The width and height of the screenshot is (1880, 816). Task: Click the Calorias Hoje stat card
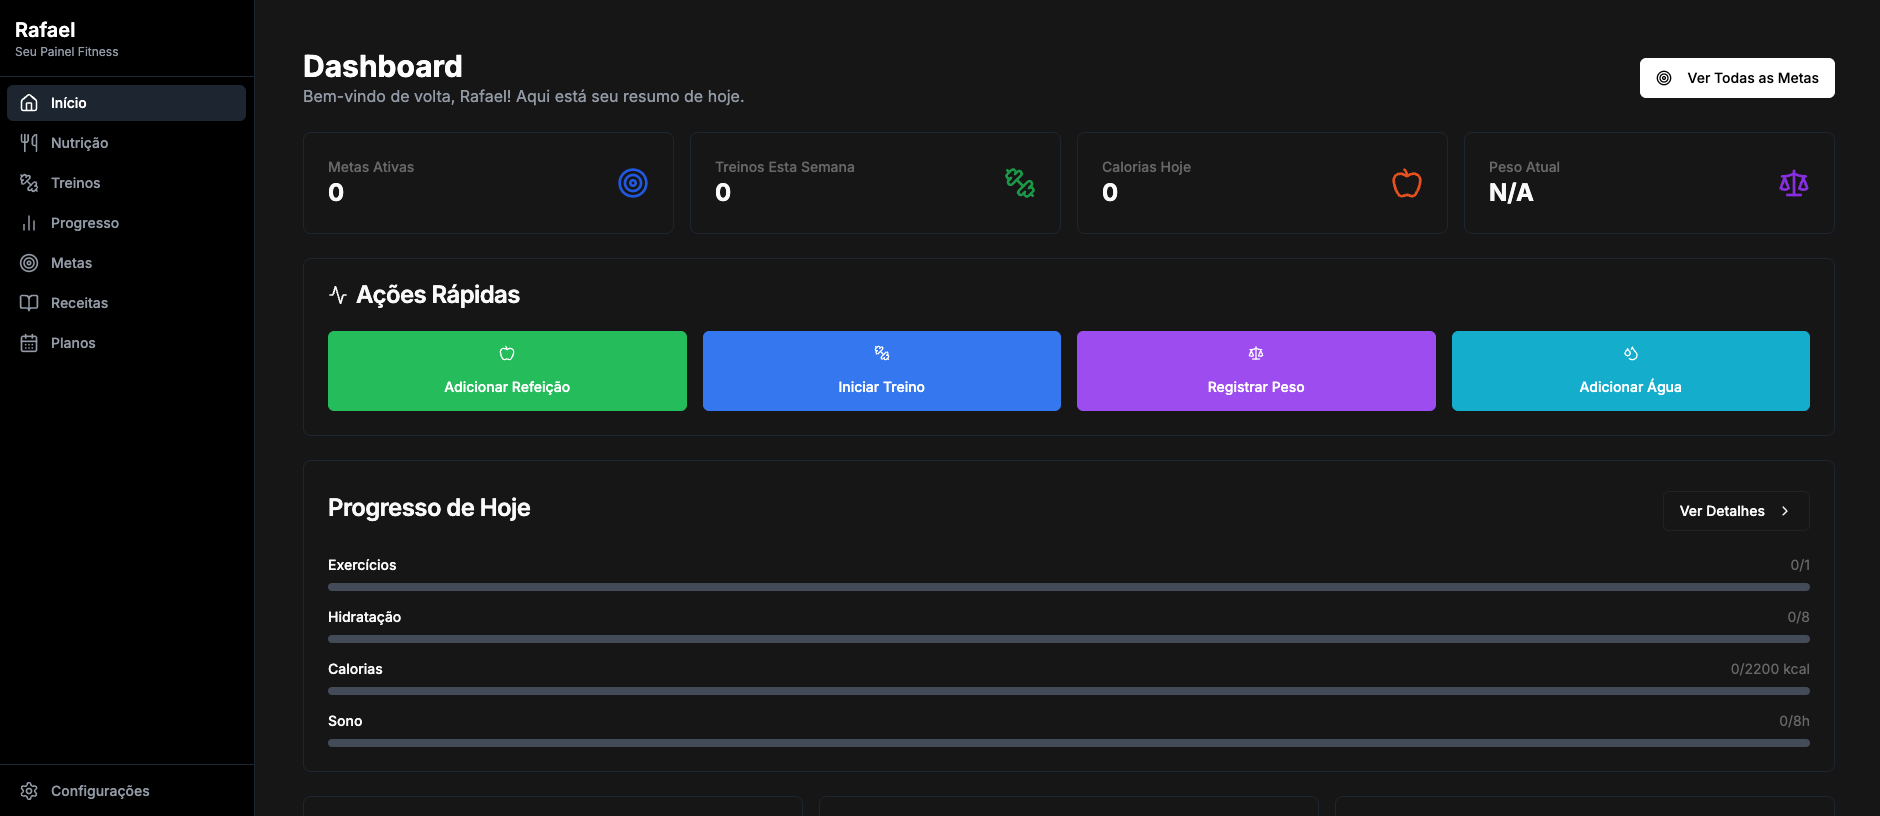point(1262,183)
